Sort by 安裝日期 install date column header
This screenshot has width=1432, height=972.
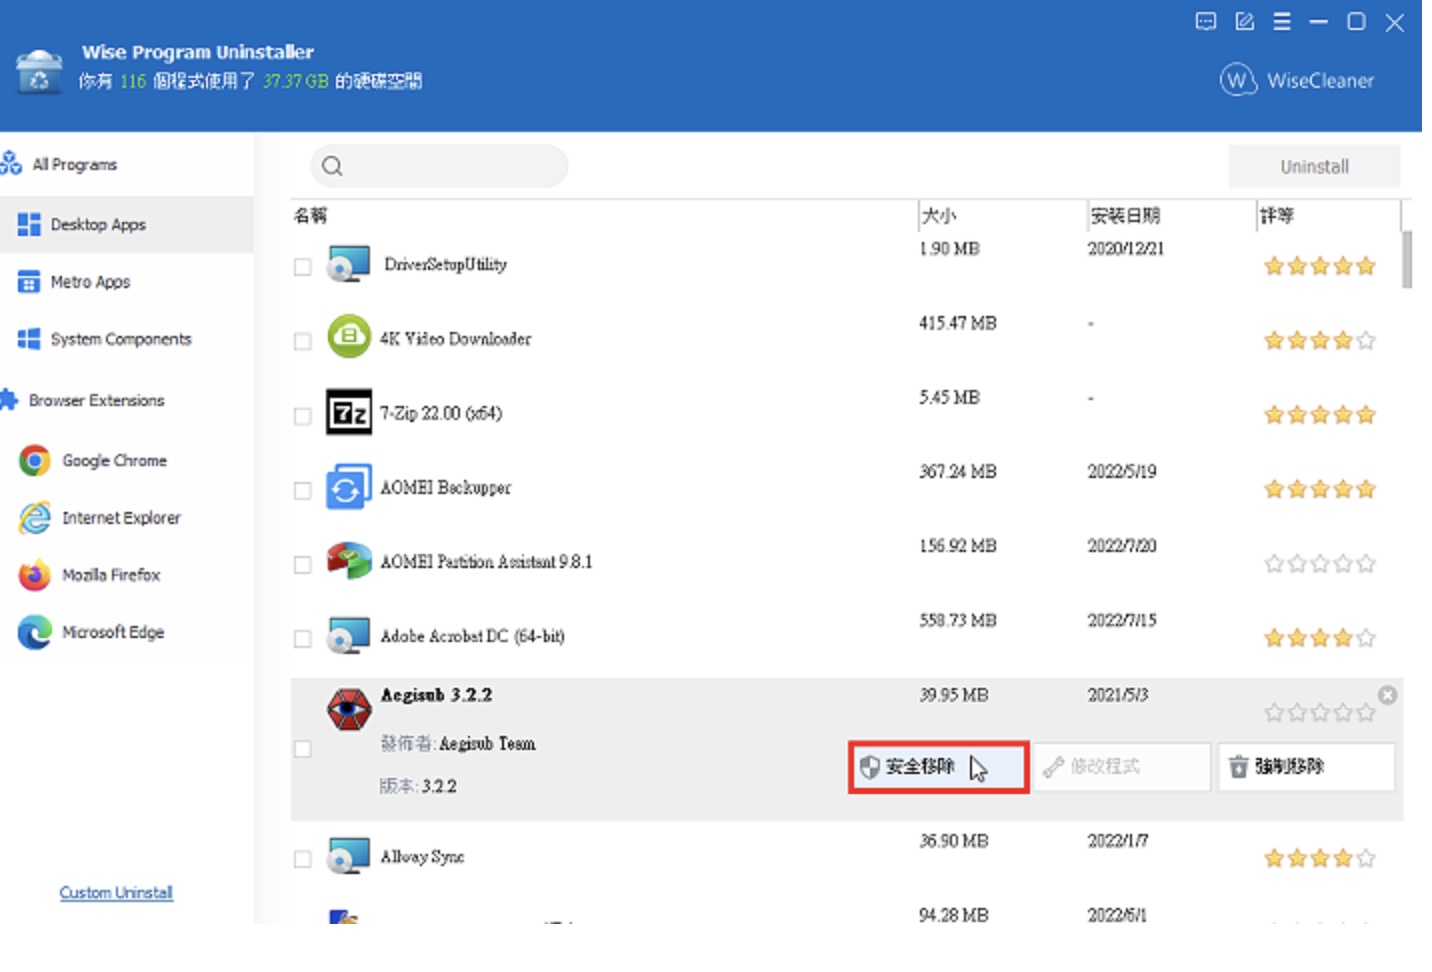tap(1125, 215)
